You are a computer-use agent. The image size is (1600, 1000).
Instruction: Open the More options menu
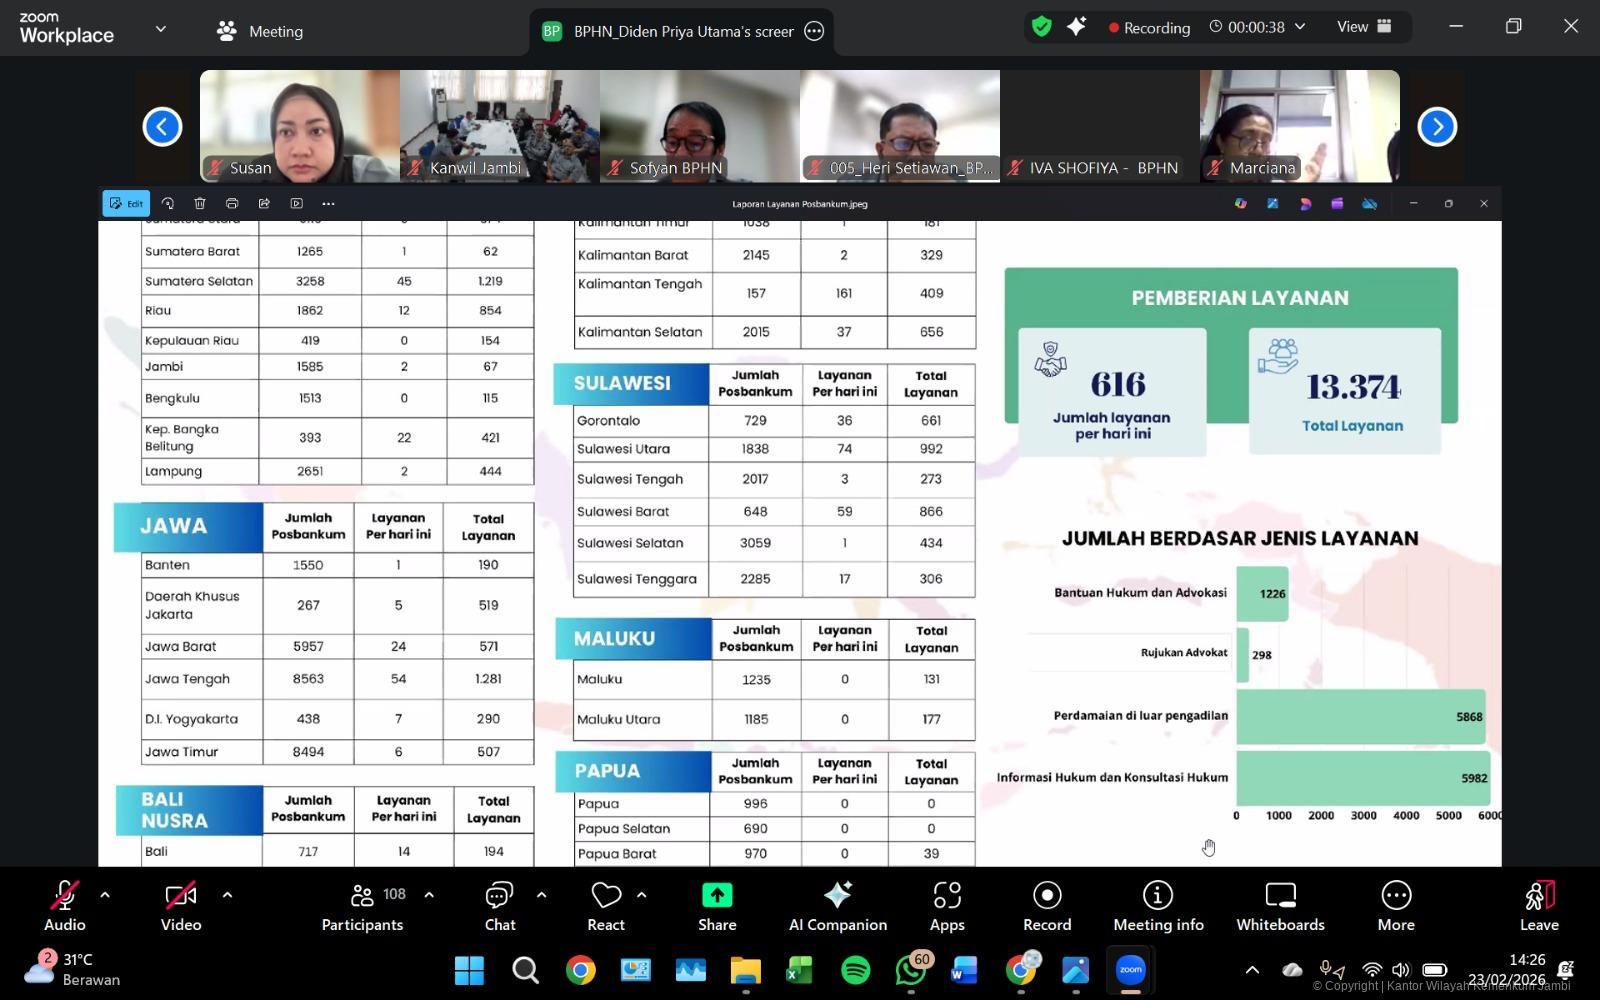1395,906
